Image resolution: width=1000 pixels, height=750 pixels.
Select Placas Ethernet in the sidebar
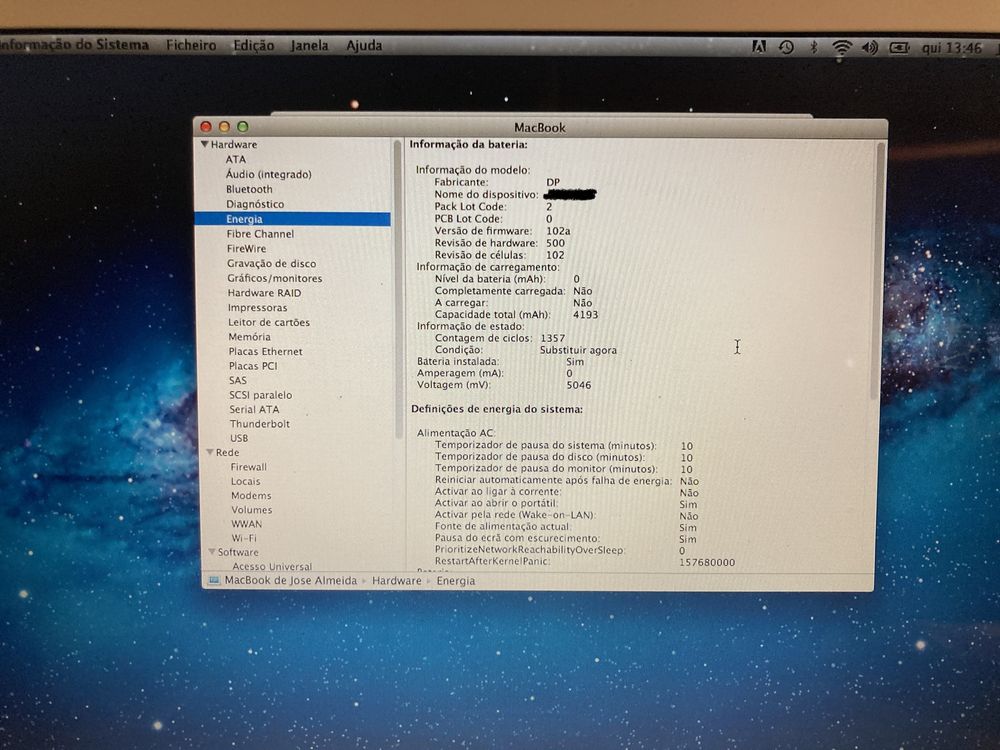click(x=265, y=351)
